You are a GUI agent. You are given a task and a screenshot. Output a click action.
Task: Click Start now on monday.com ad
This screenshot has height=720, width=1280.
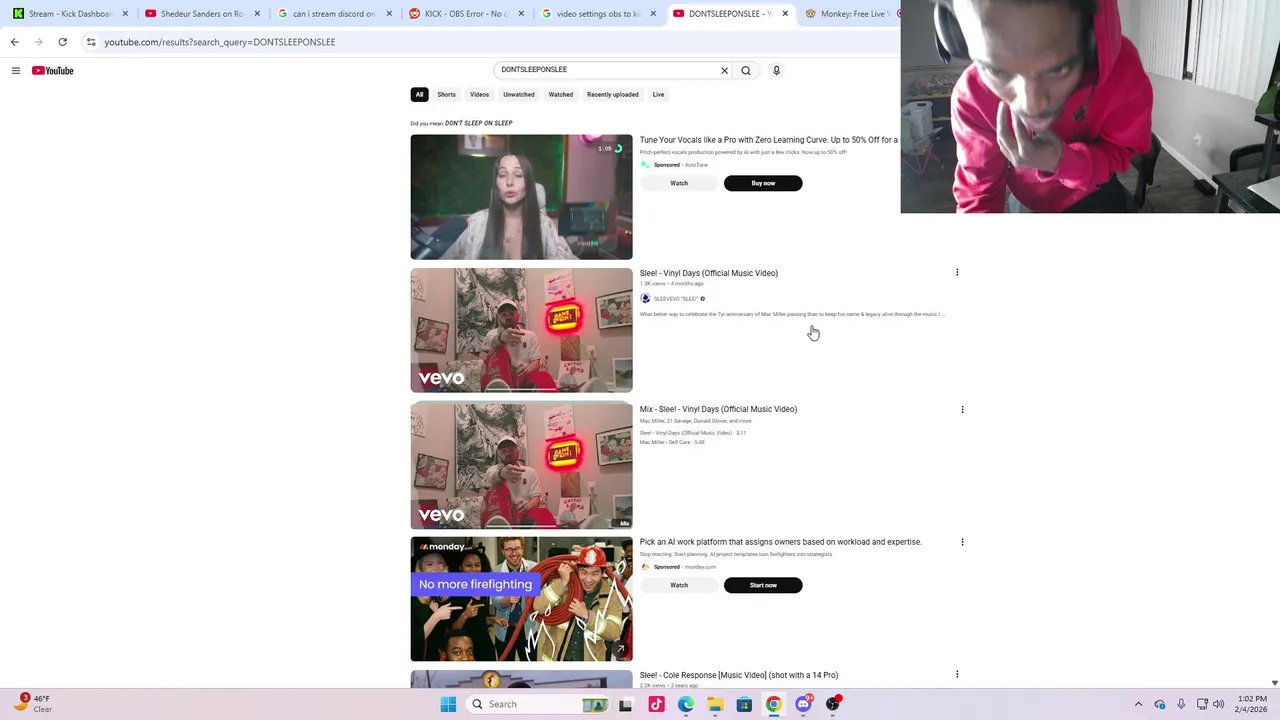[763, 585]
